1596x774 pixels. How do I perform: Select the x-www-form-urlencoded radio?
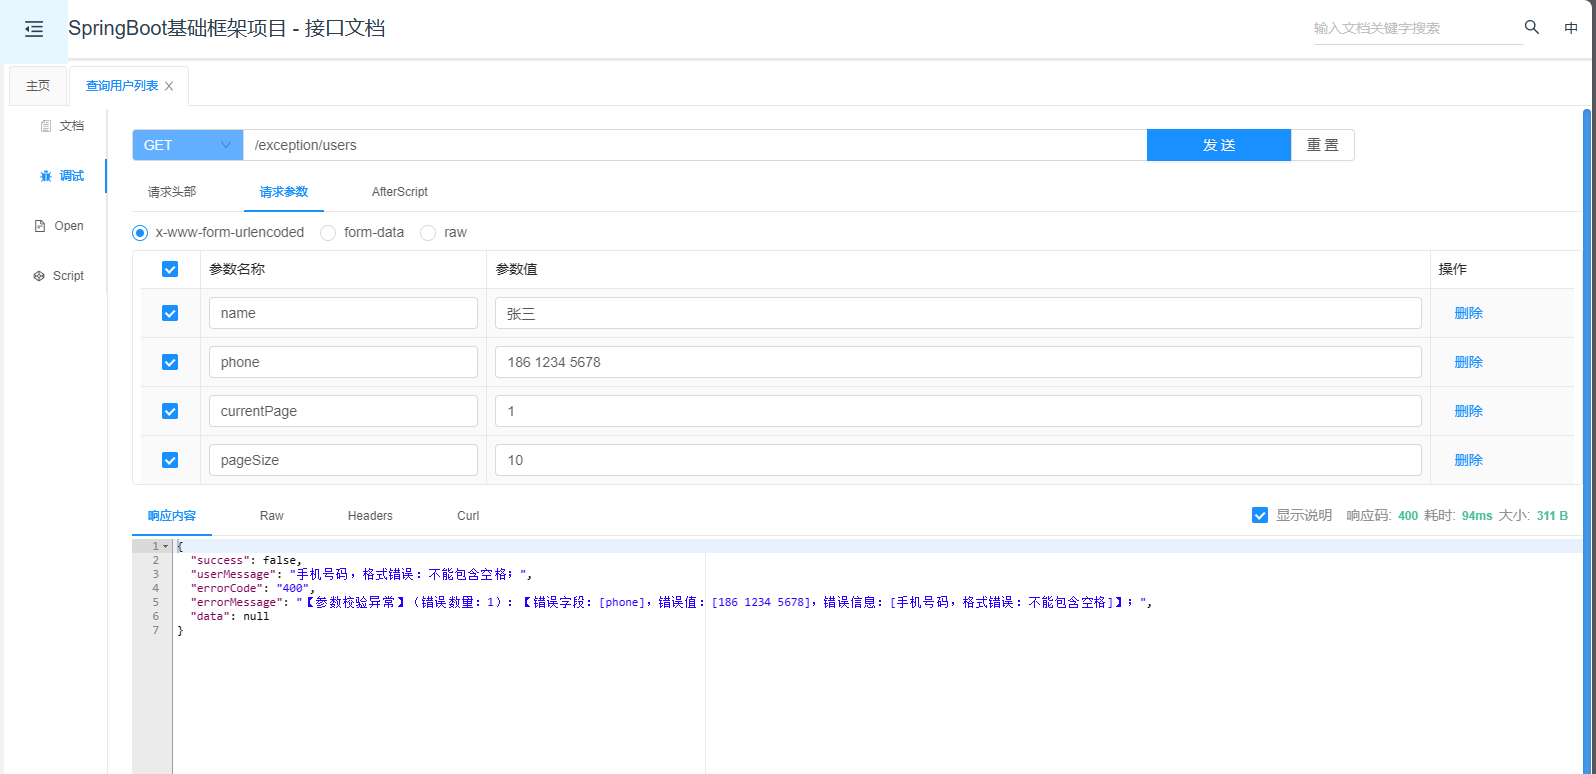(x=140, y=232)
